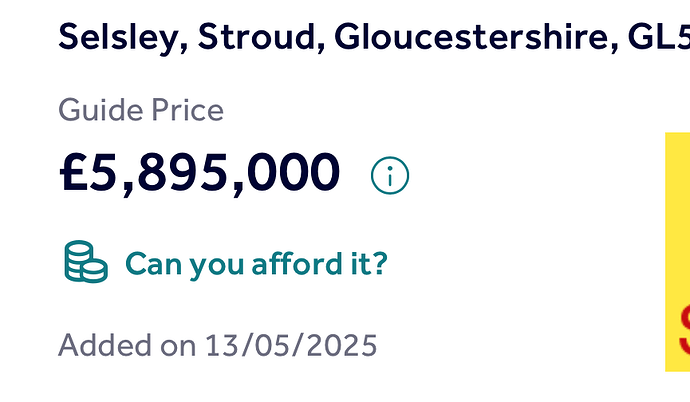Click the pound sign in the price
The image size is (690, 402).
(77, 173)
